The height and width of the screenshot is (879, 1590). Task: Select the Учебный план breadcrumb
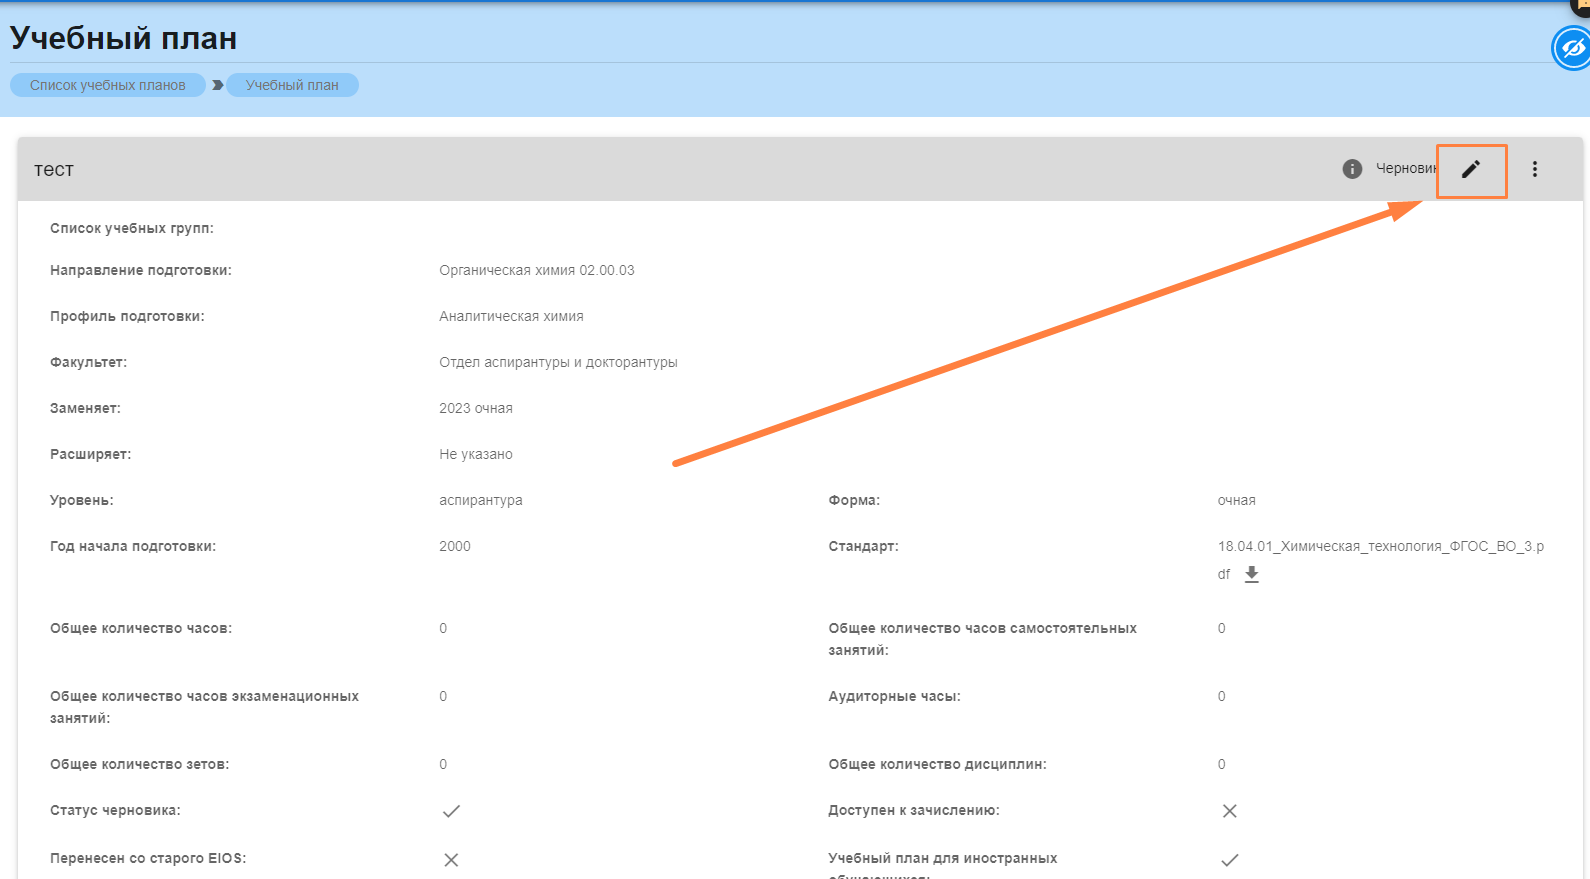(x=292, y=85)
